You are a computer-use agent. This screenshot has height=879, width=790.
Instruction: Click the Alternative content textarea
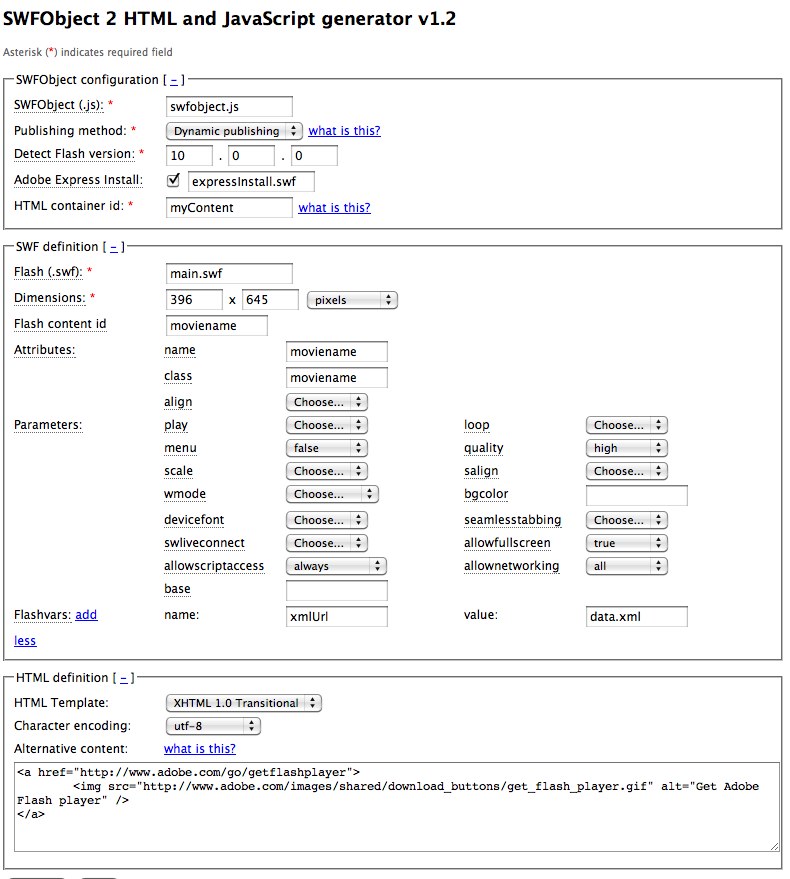click(x=397, y=807)
